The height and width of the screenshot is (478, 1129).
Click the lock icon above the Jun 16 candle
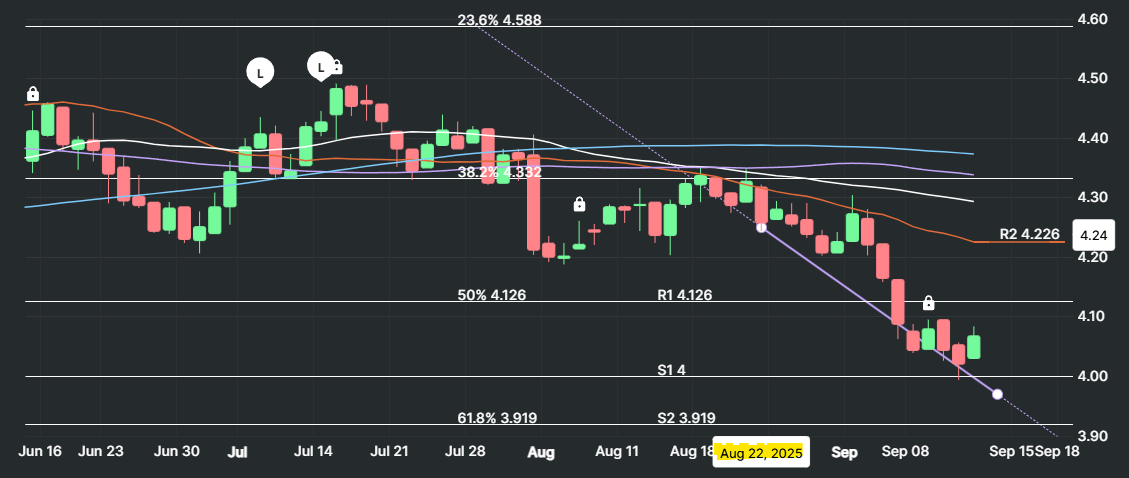(32, 94)
